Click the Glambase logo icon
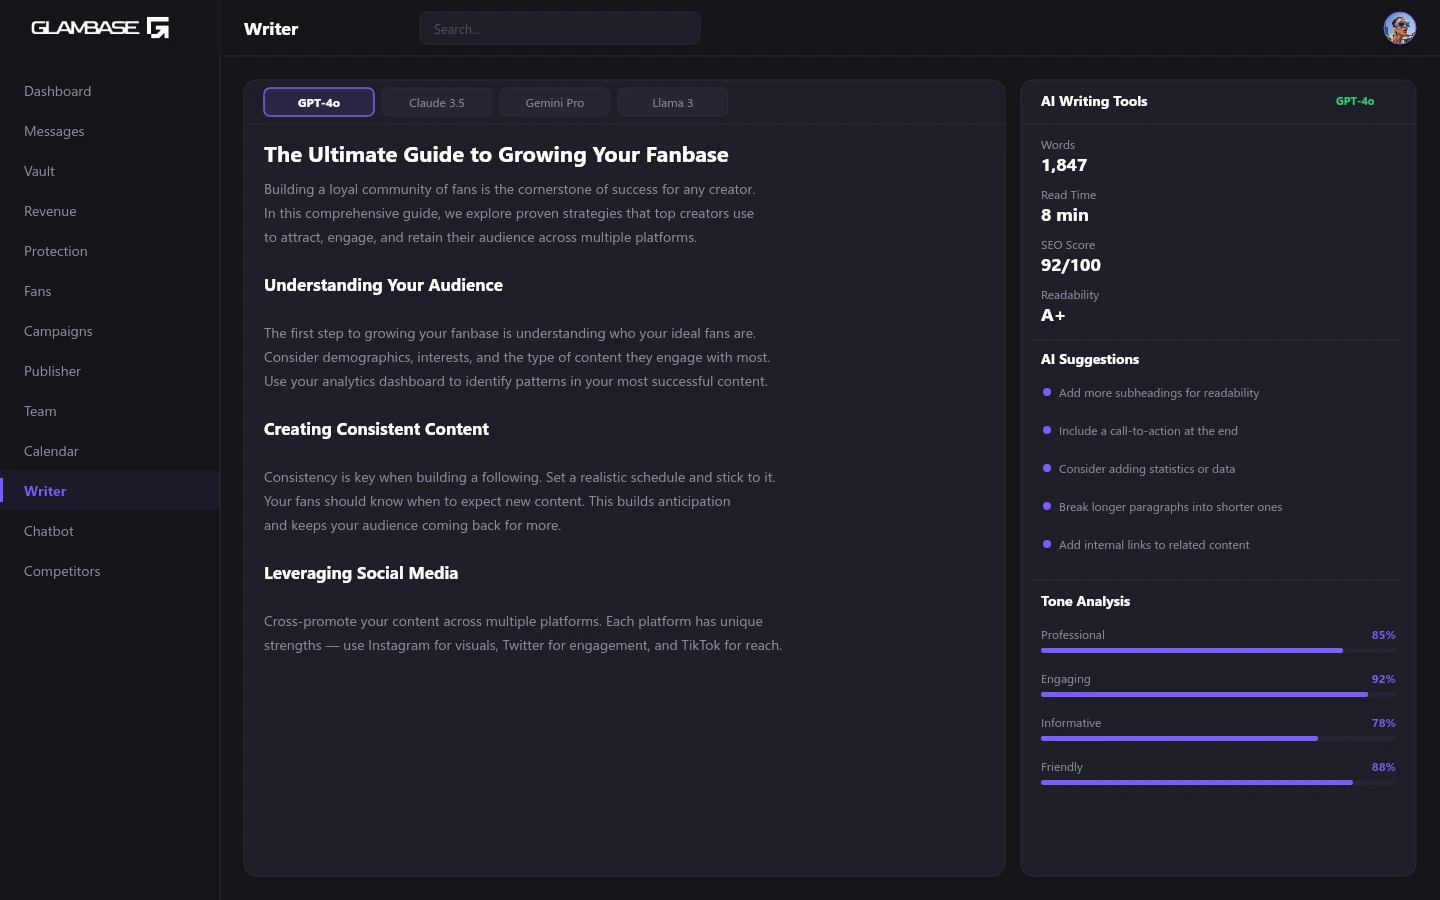 click(x=158, y=28)
